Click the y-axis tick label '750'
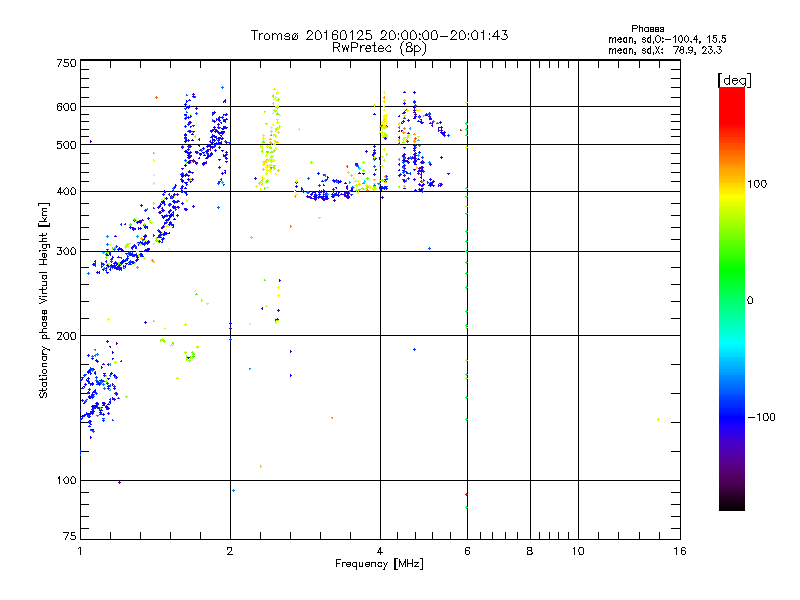 [x=66, y=63]
